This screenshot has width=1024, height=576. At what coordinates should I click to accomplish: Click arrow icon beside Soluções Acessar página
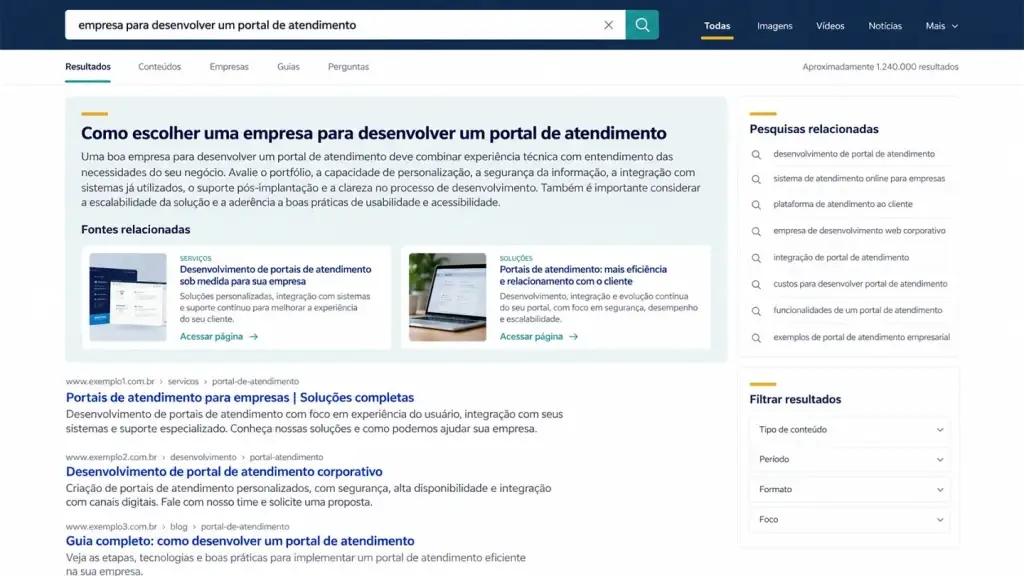[x=573, y=337]
